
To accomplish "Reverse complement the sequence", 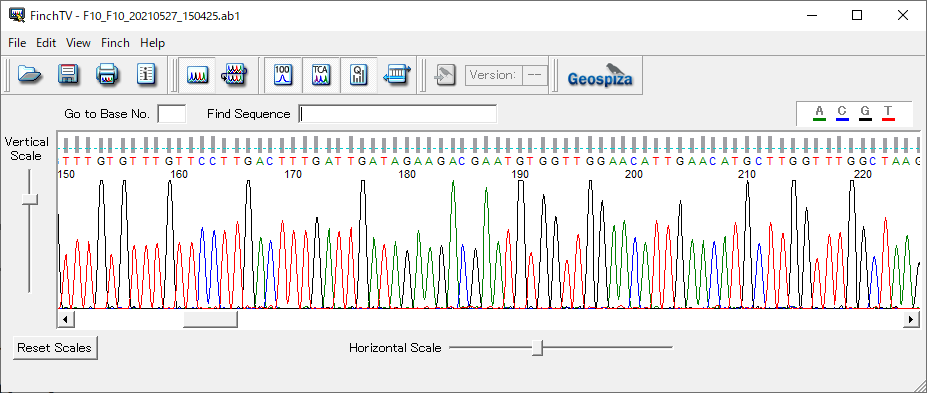I will click(x=397, y=75).
